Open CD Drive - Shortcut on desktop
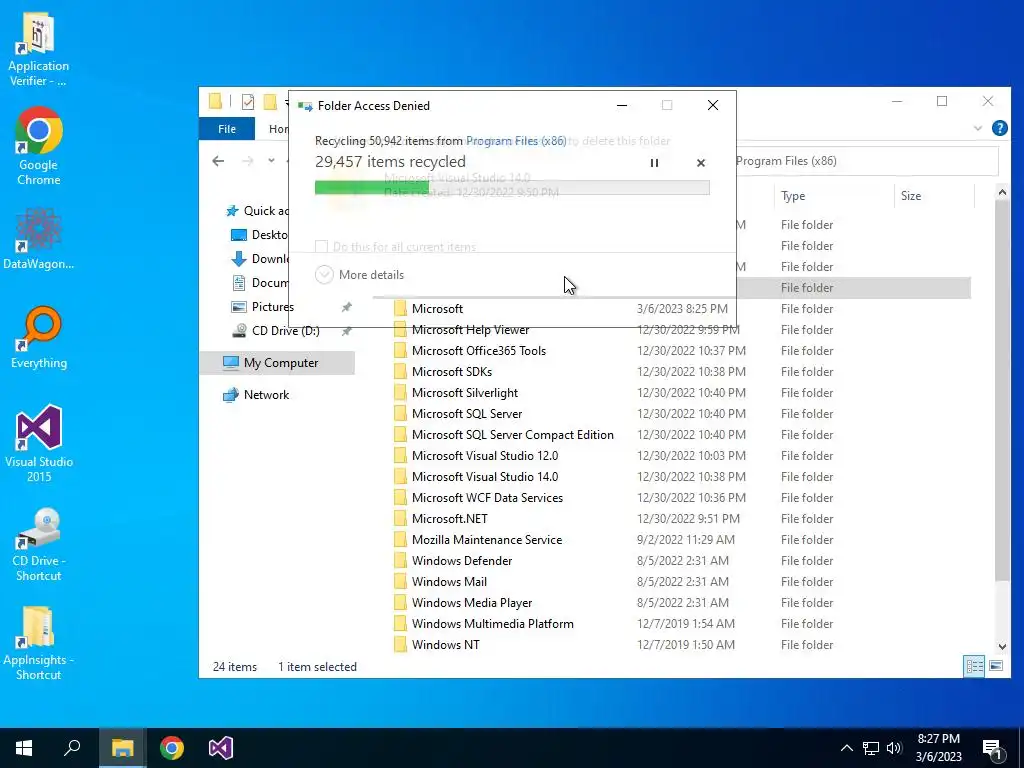1024x768 pixels. pos(38,545)
